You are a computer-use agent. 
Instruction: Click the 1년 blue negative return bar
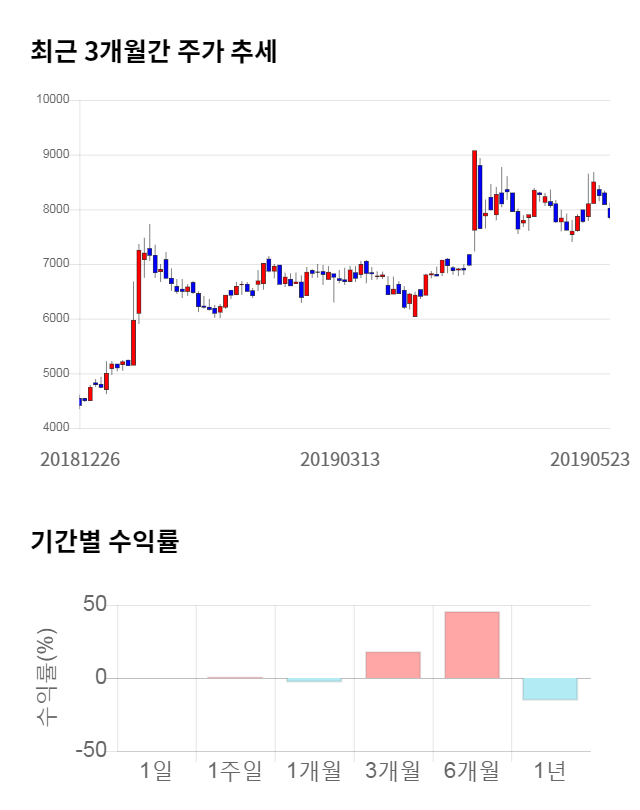point(551,689)
